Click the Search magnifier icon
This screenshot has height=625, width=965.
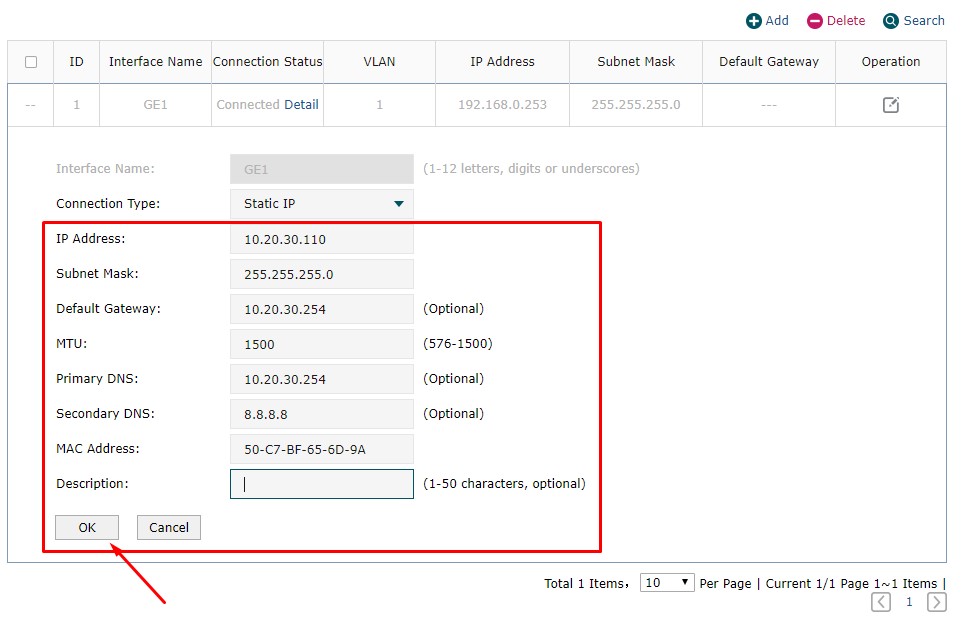pos(890,21)
